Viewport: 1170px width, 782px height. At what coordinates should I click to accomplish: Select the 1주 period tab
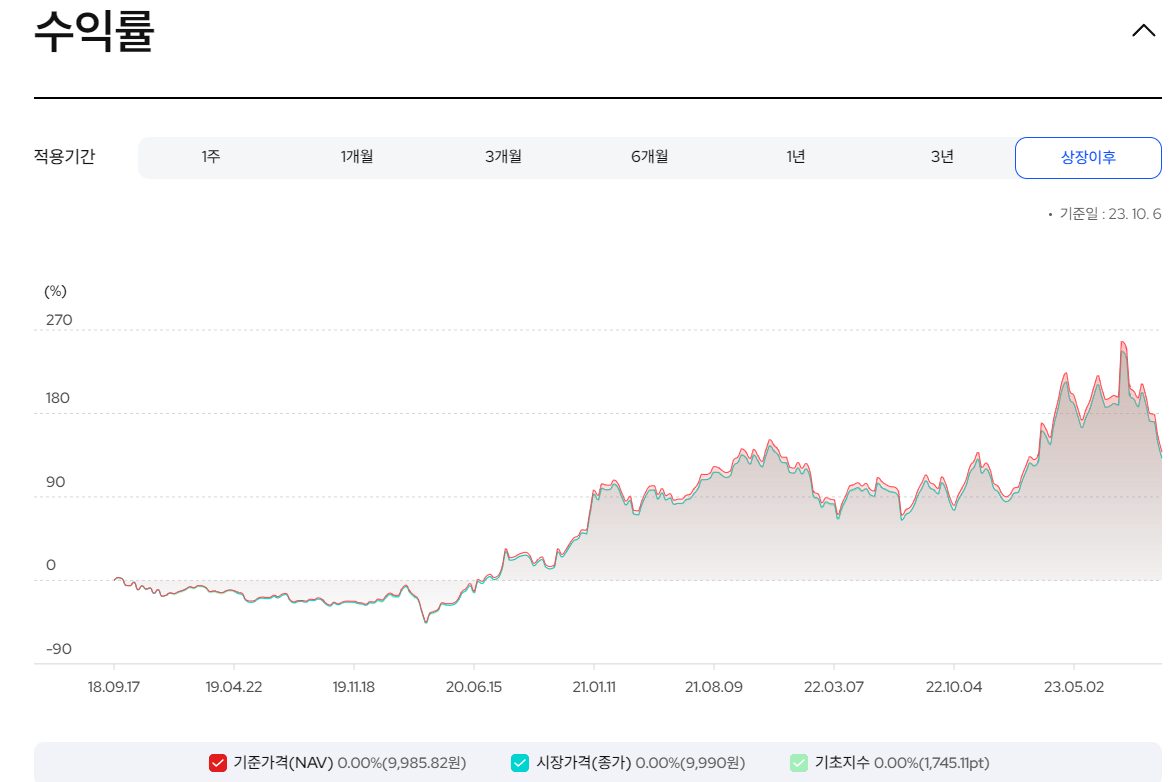210,157
